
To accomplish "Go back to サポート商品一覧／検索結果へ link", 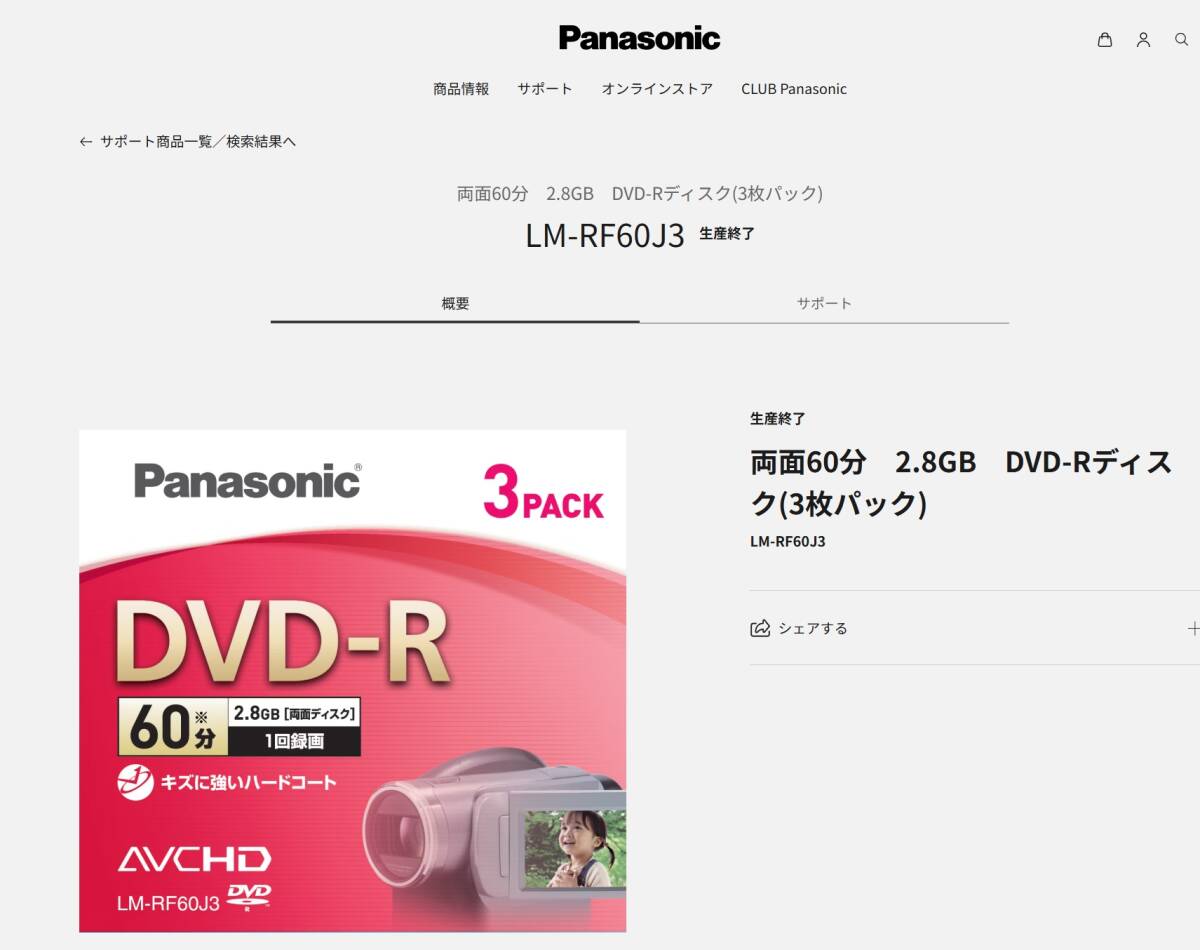I will (x=198, y=142).
